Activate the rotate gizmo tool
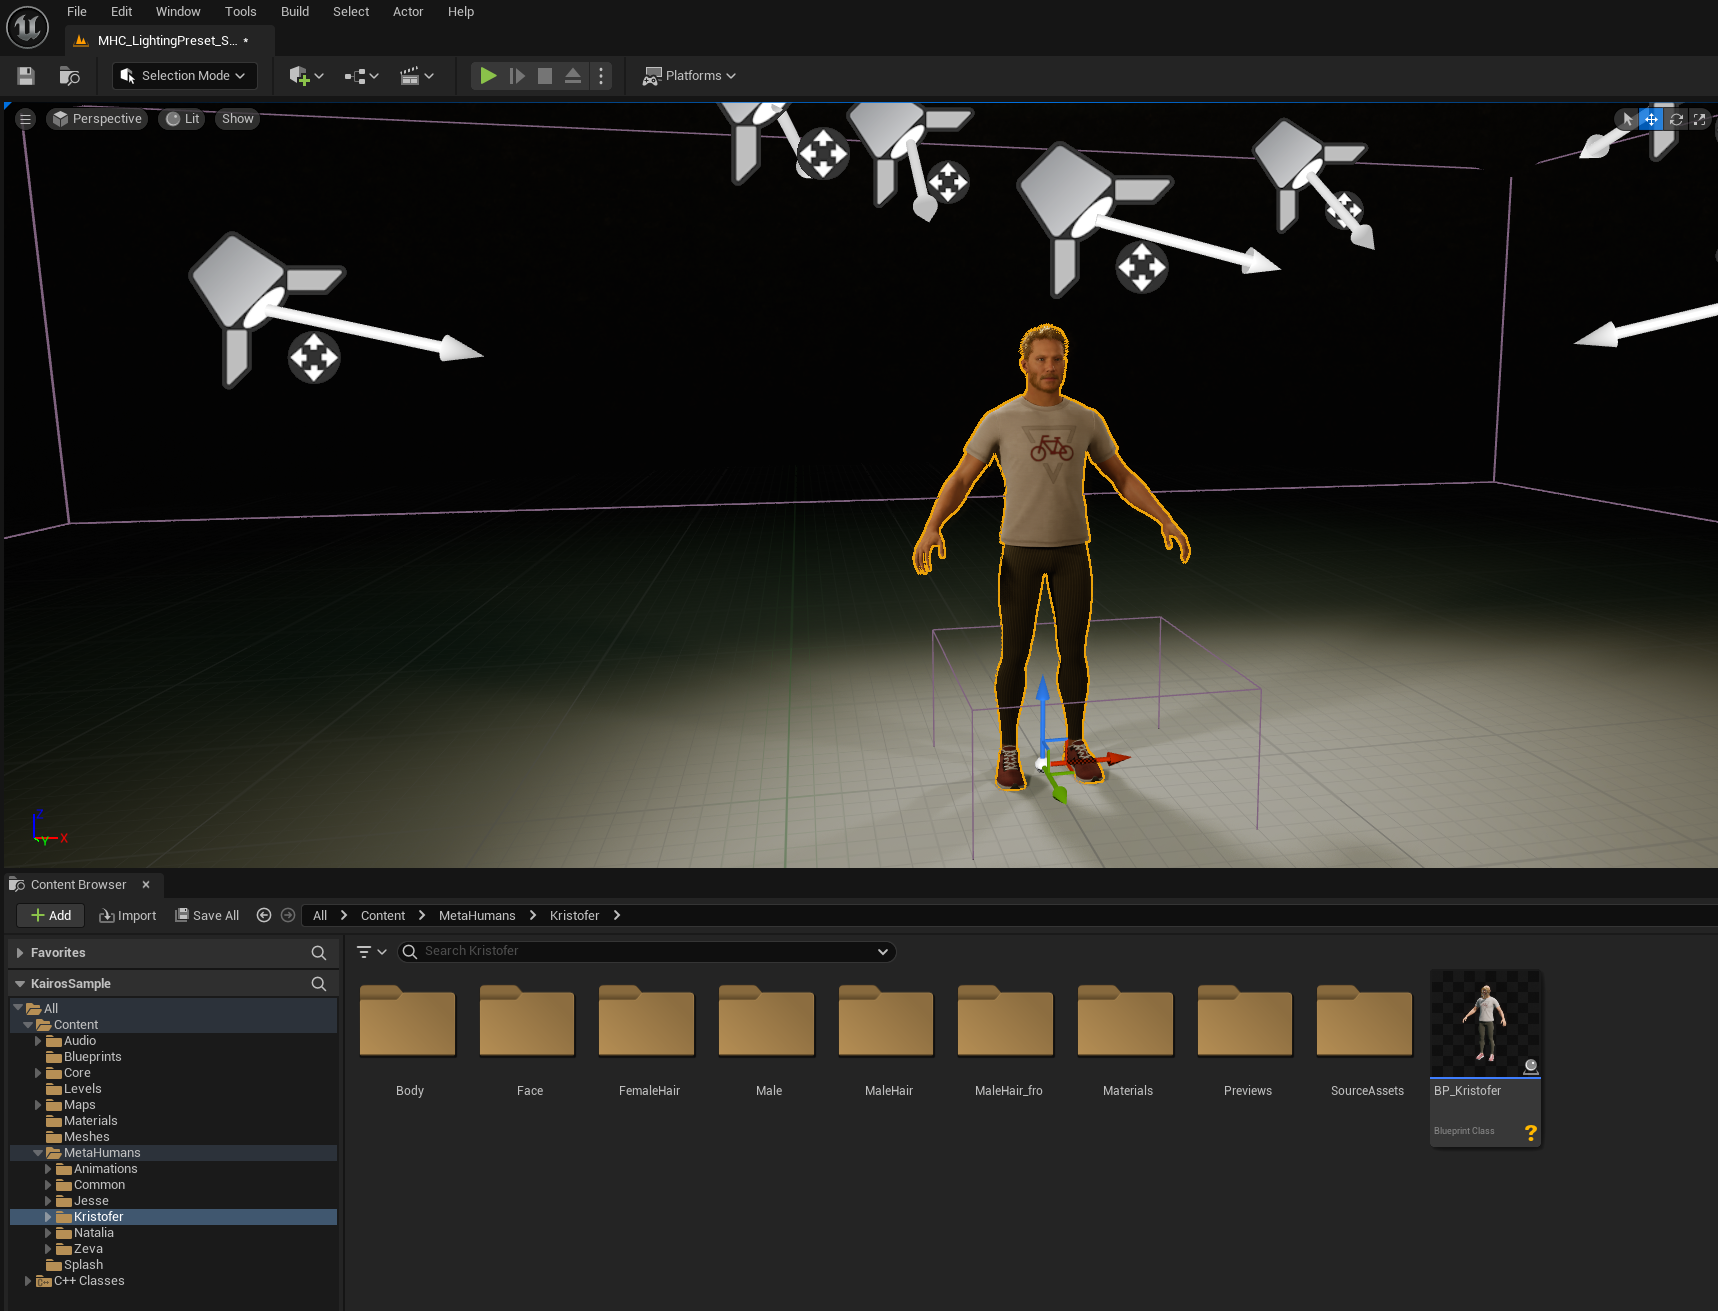The image size is (1718, 1311). [1677, 119]
